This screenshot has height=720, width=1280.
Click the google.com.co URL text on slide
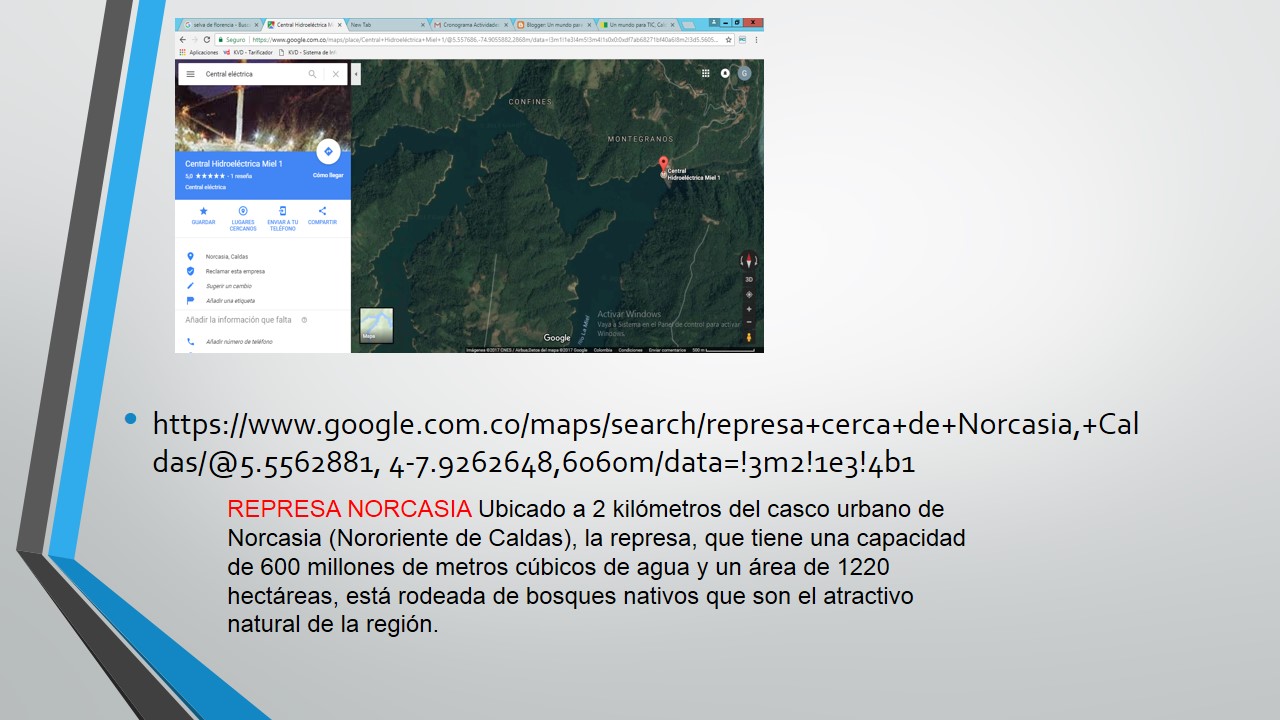tap(645, 443)
